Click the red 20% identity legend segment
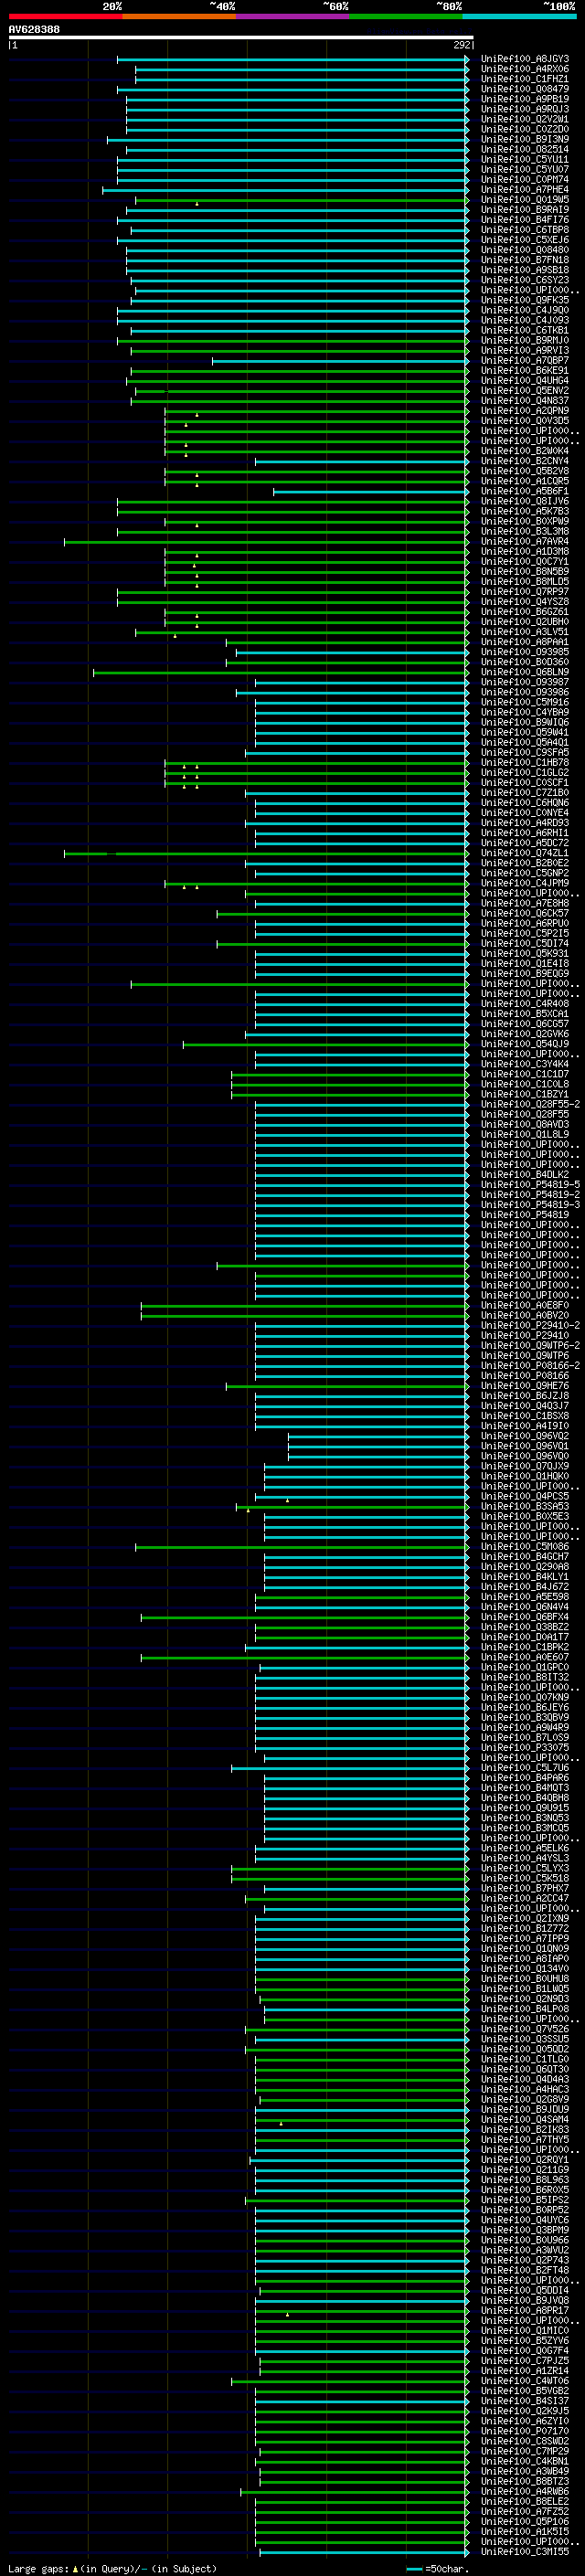This screenshot has height=2576, width=585. coord(65,16)
